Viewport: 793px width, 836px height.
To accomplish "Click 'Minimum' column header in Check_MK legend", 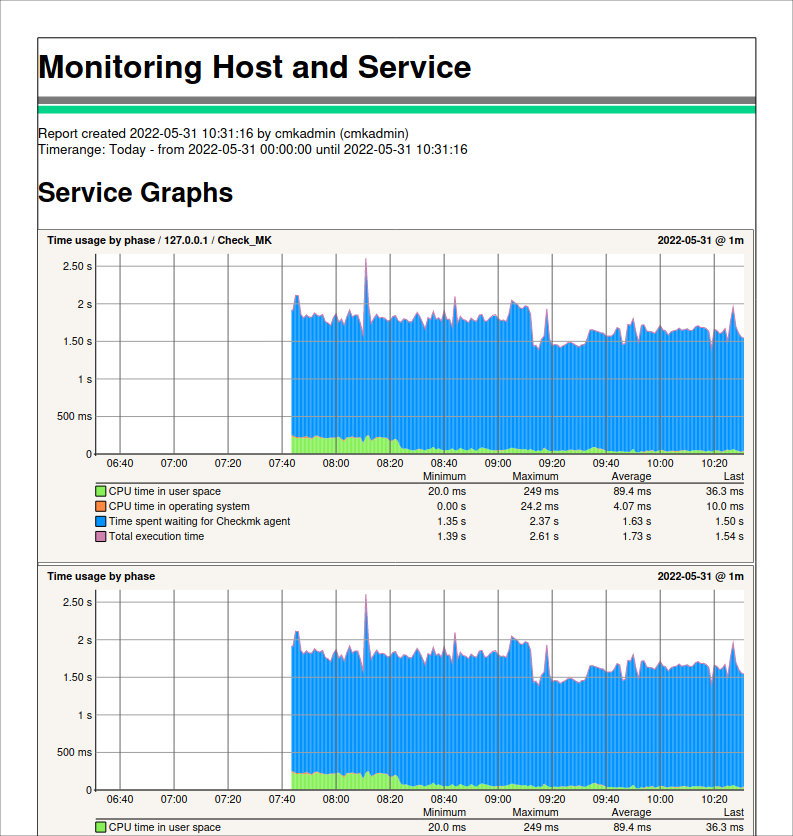I will click(444, 476).
